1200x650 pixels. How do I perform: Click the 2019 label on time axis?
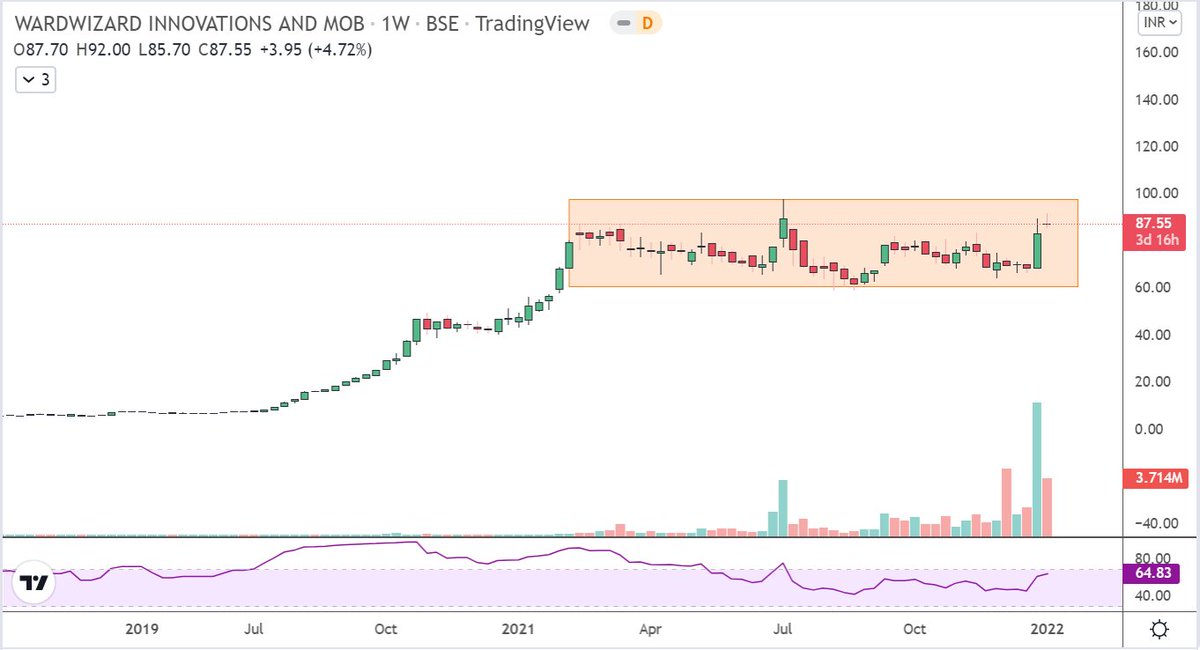pos(142,630)
